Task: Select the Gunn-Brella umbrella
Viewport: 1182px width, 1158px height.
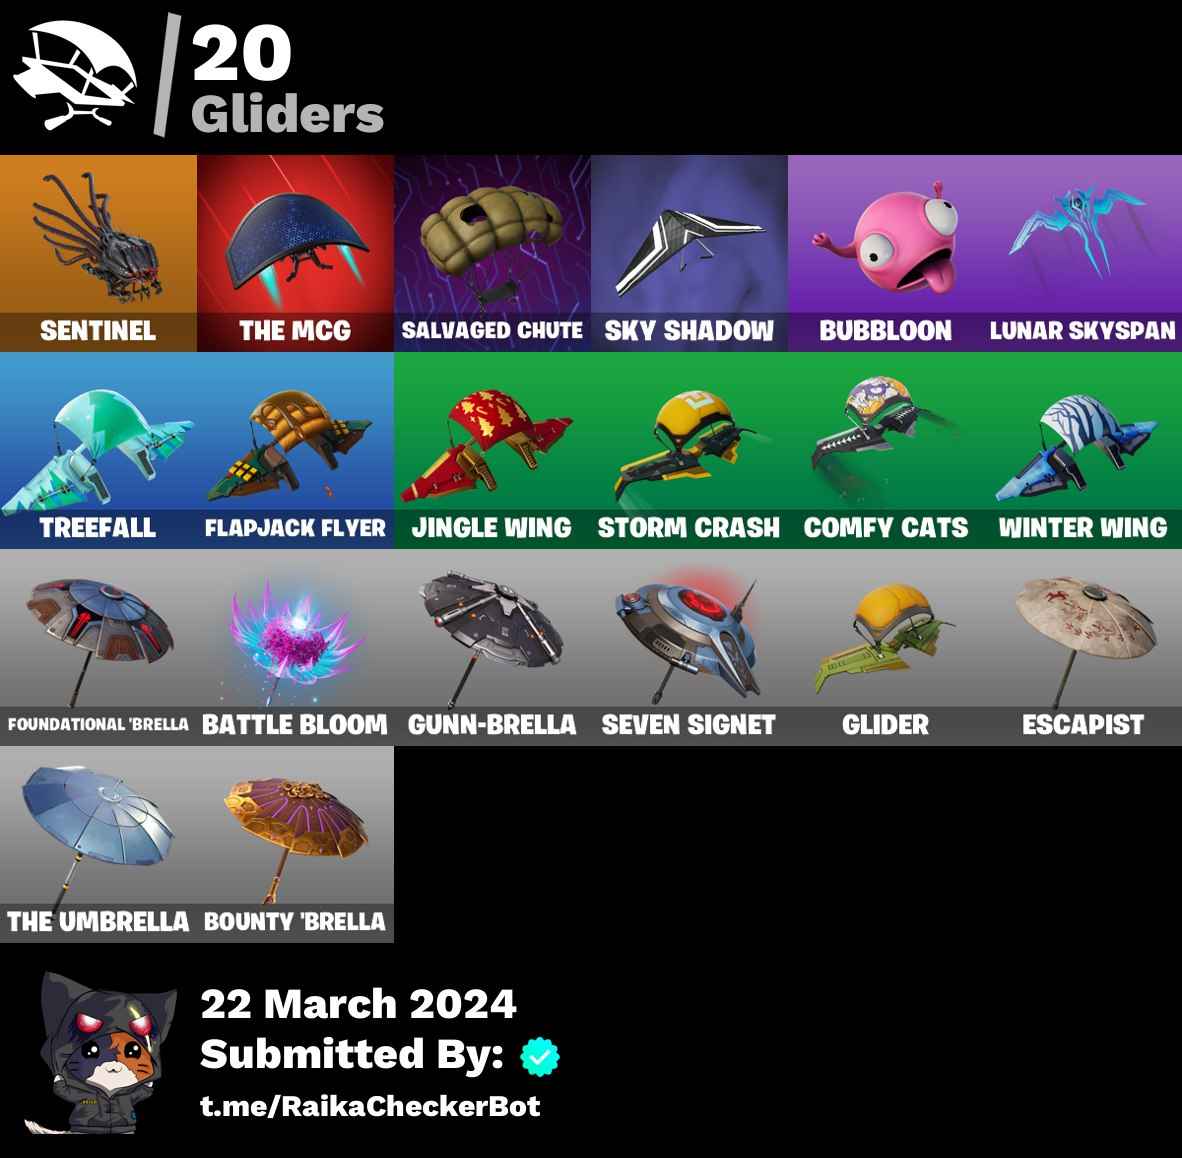Action: pos(491,648)
